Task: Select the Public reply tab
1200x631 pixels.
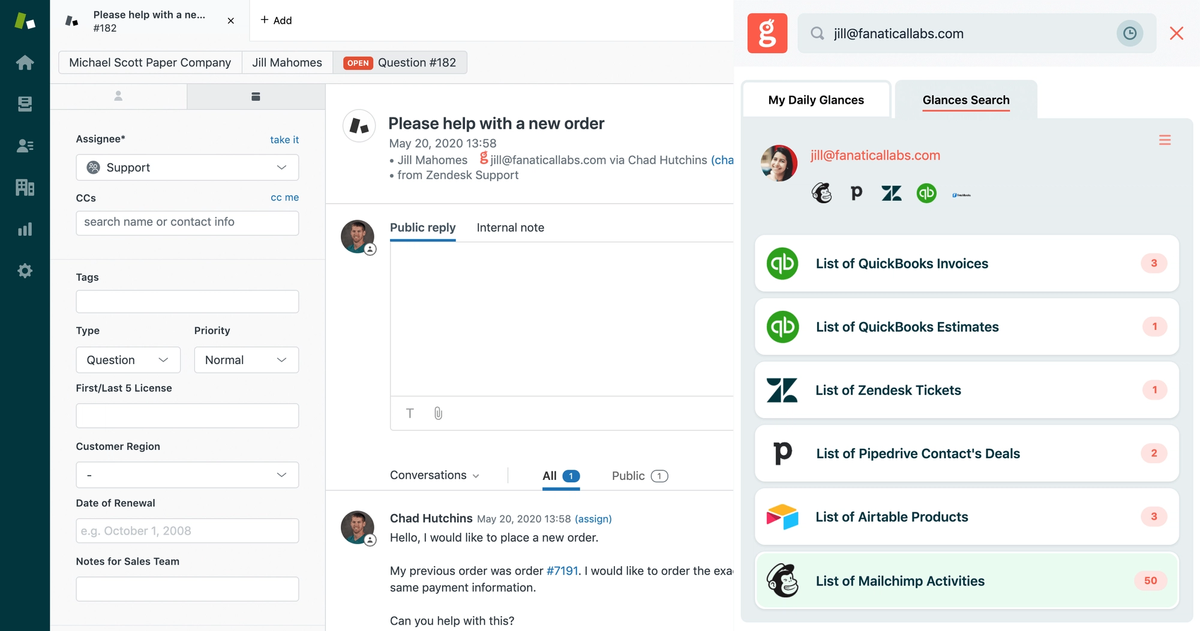Action: pos(423,228)
